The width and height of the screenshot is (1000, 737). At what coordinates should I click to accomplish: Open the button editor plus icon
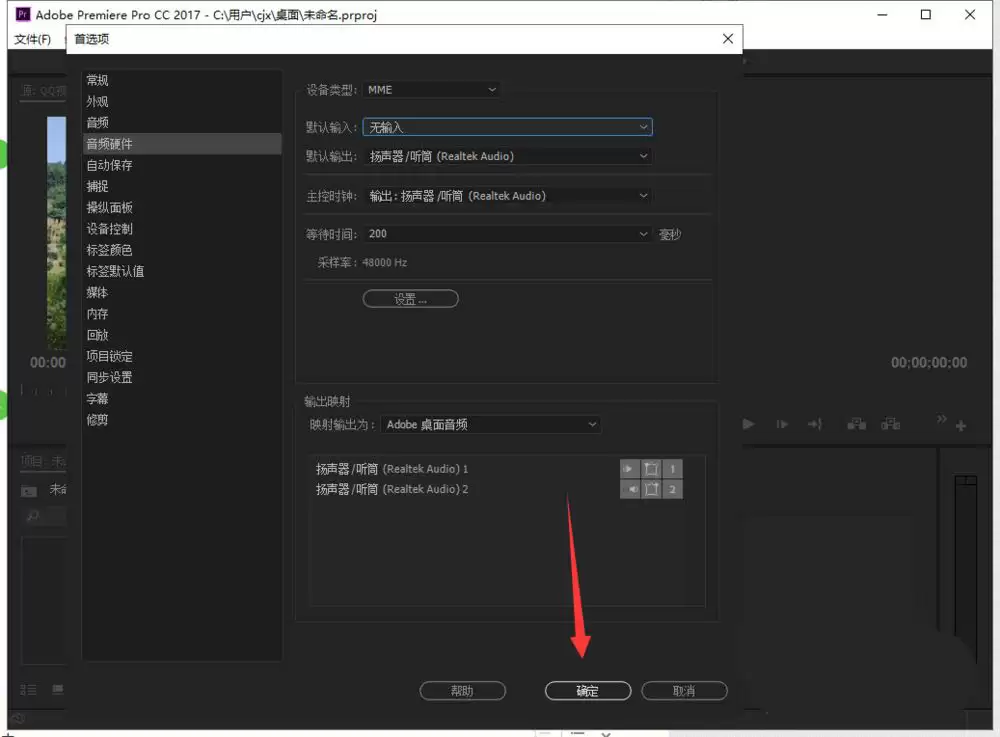[961, 426]
